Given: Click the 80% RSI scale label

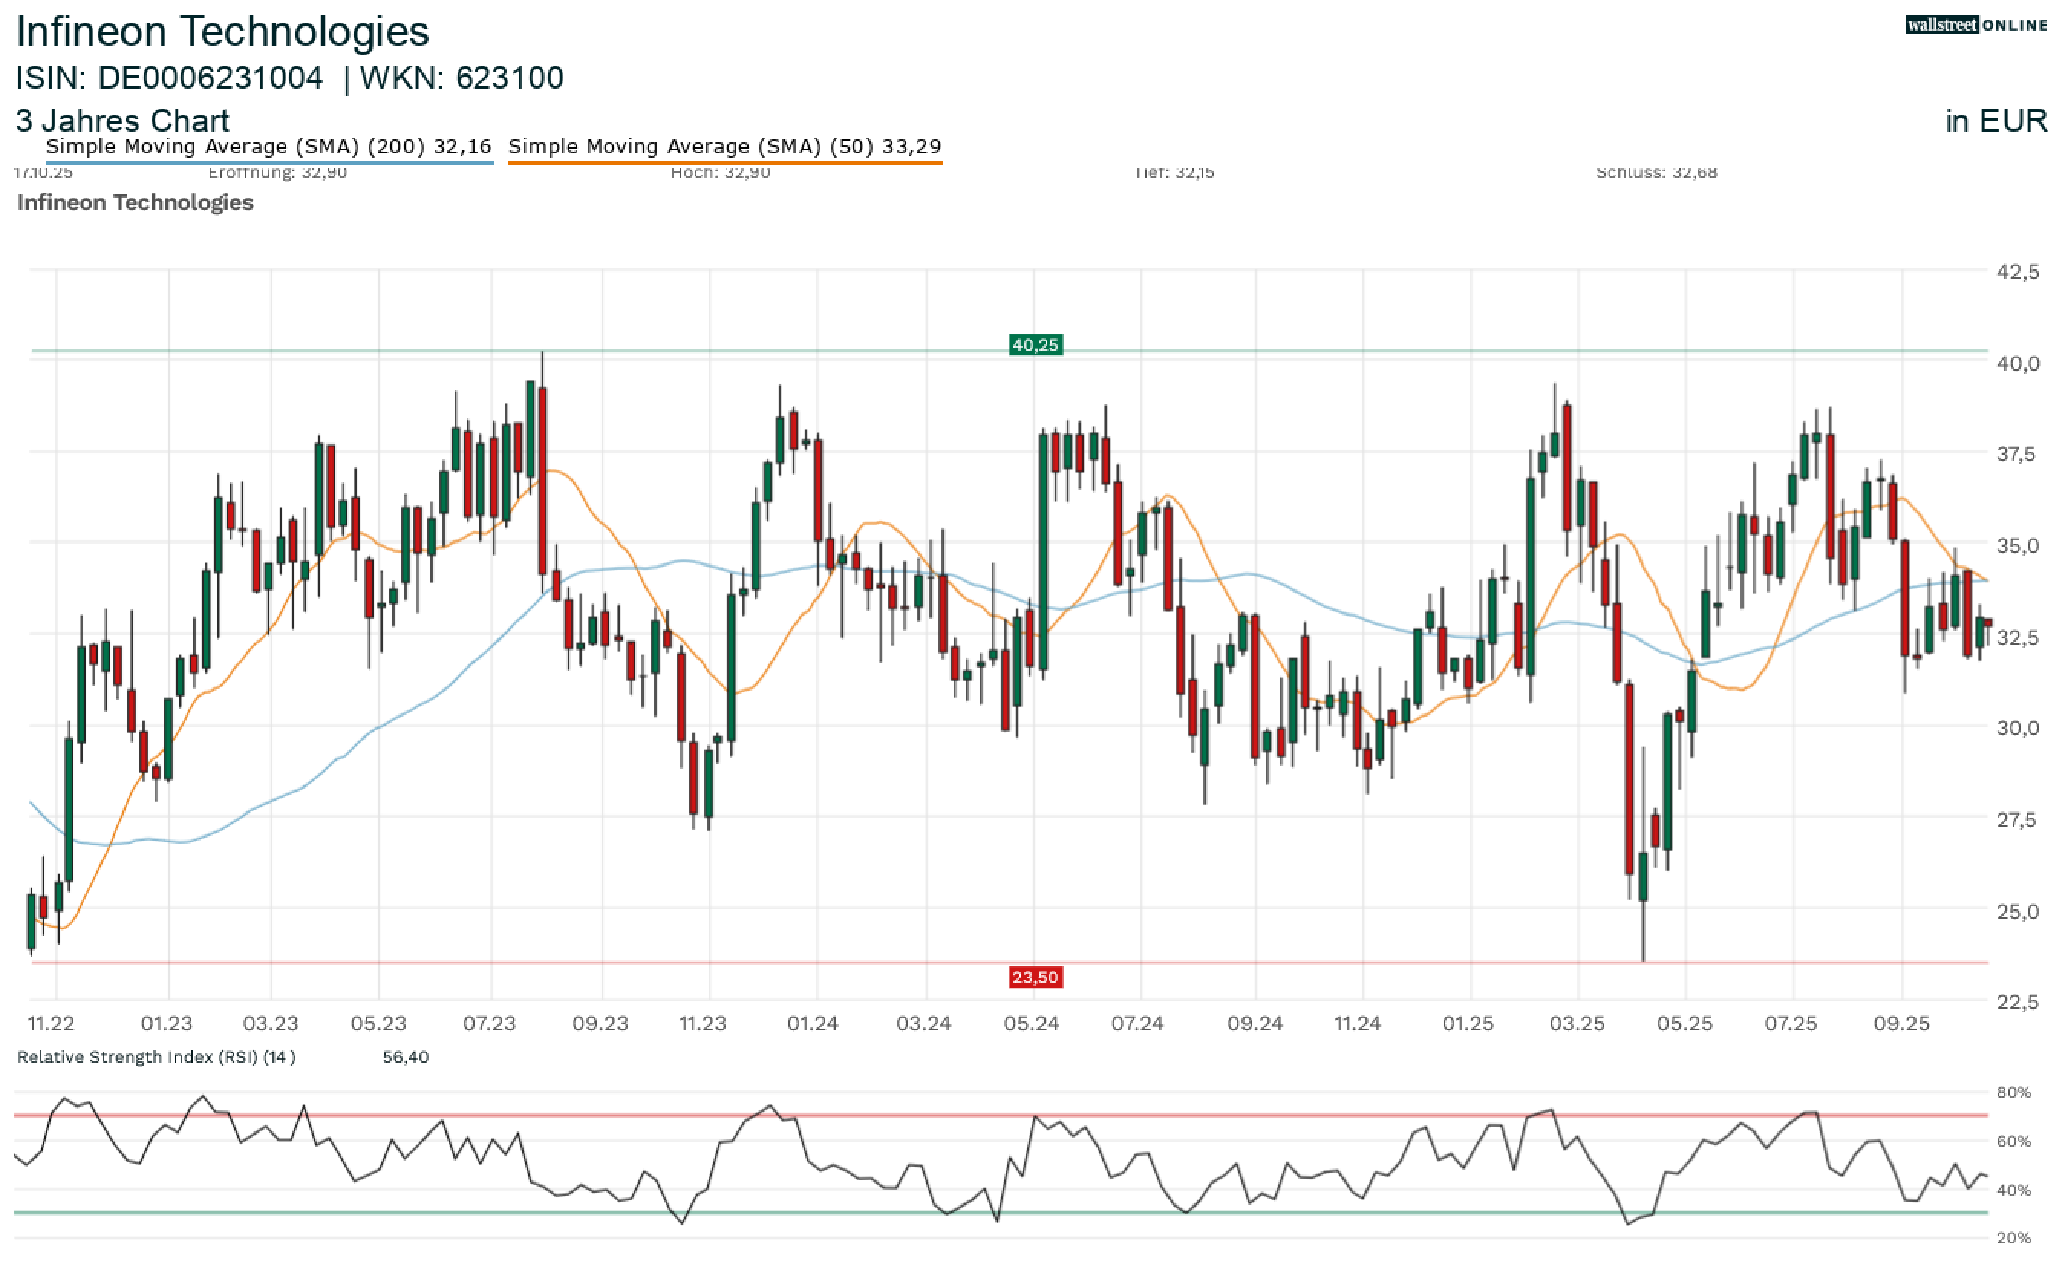Looking at the screenshot, I should point(2013,1092).
